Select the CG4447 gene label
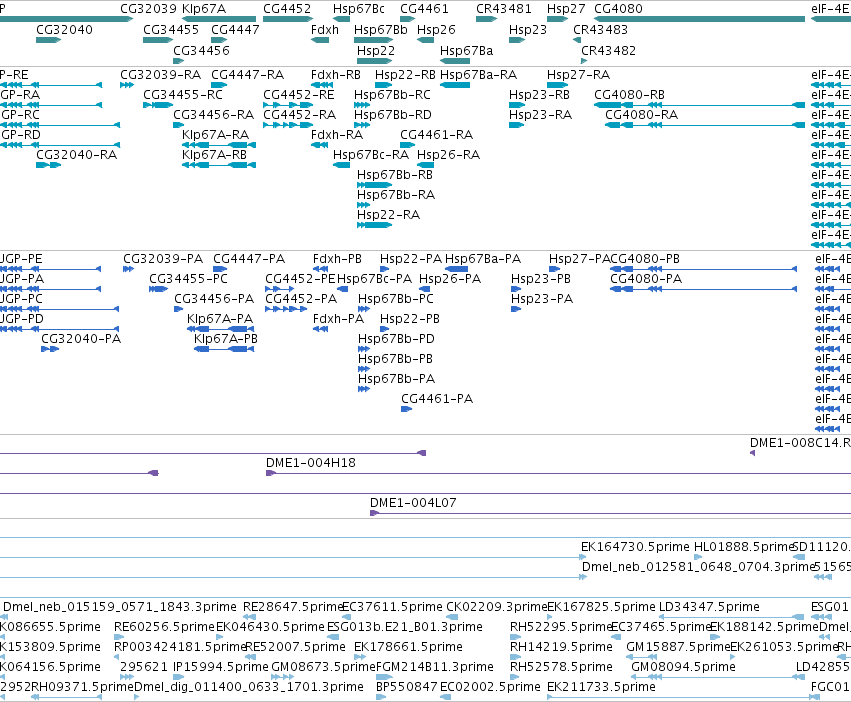The width and height of the screenshot is (851, 702). pyautogui.click(x=235, y=29)
